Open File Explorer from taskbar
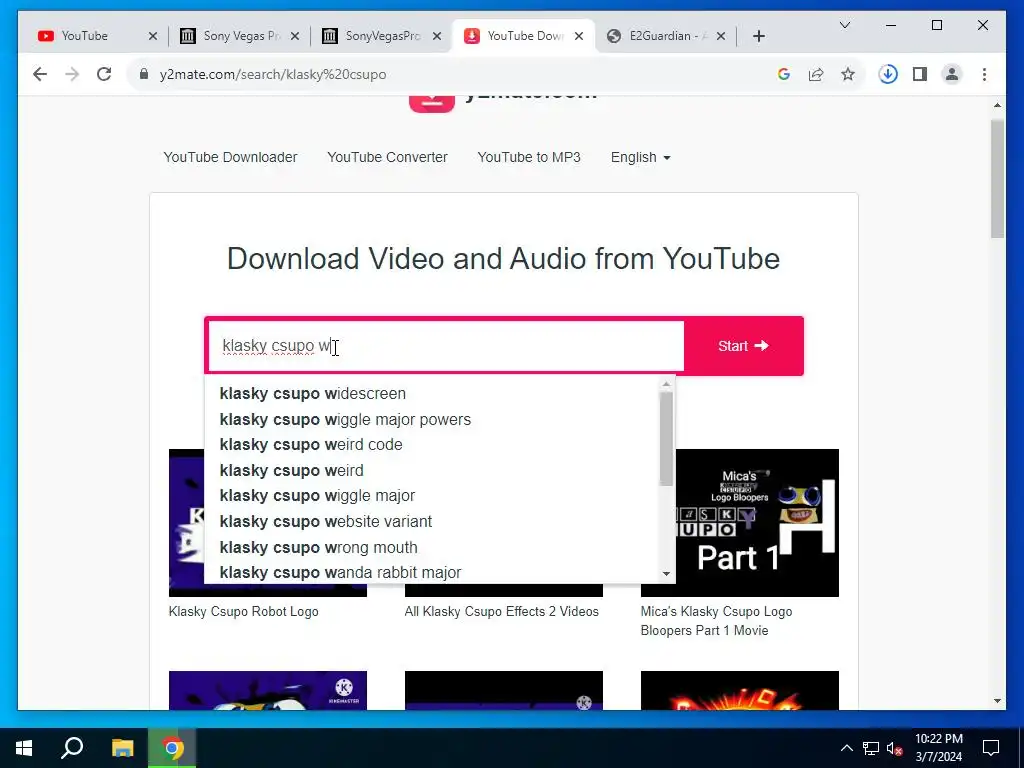This screenshot has height=768, width=1024. point(122,748)
